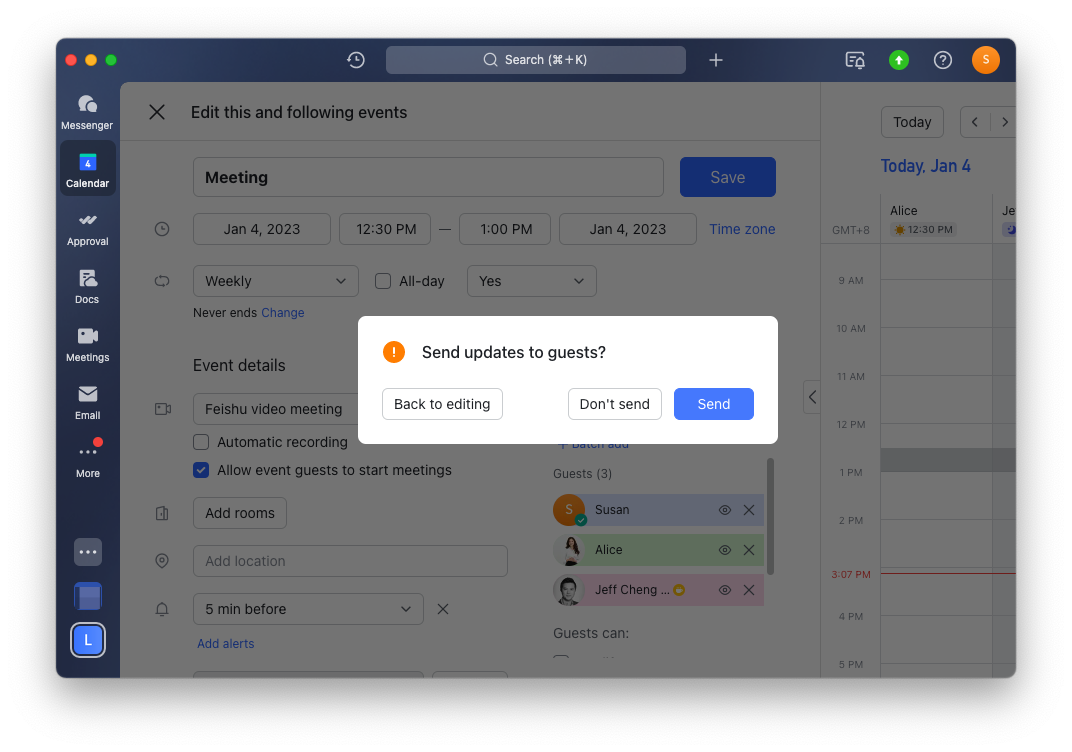Open the account menu via the S avatar
This screenshot has width=1072, height=752.
point(985,60)
